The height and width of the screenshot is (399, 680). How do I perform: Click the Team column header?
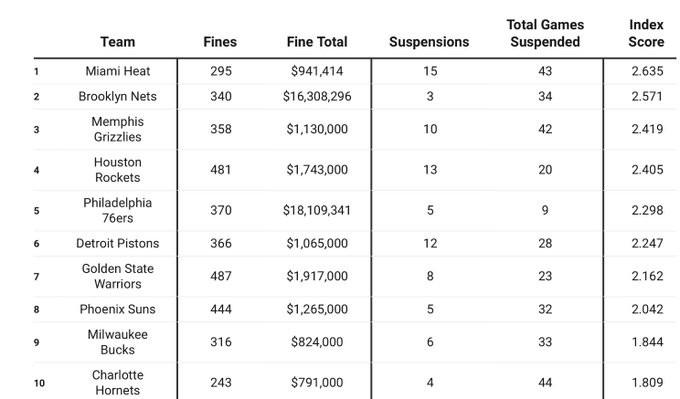pos(118,42)
